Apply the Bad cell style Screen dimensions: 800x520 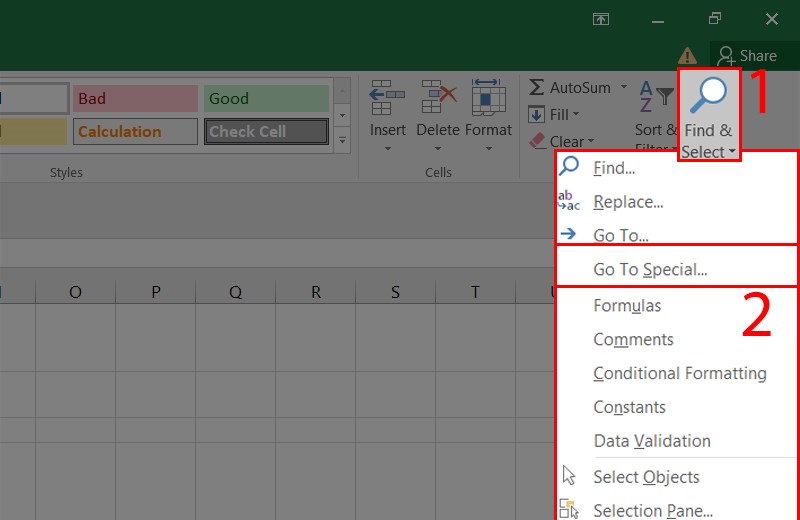[135, 98]
